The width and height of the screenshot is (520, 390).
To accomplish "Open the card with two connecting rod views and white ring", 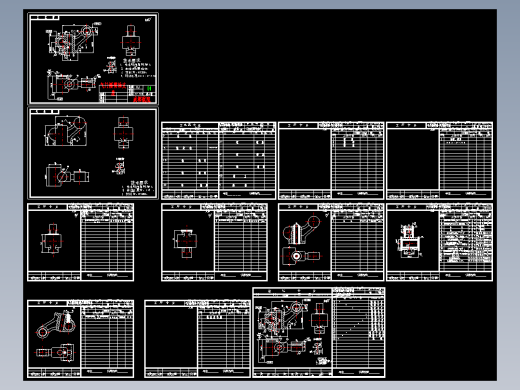I will pos(331,242).
